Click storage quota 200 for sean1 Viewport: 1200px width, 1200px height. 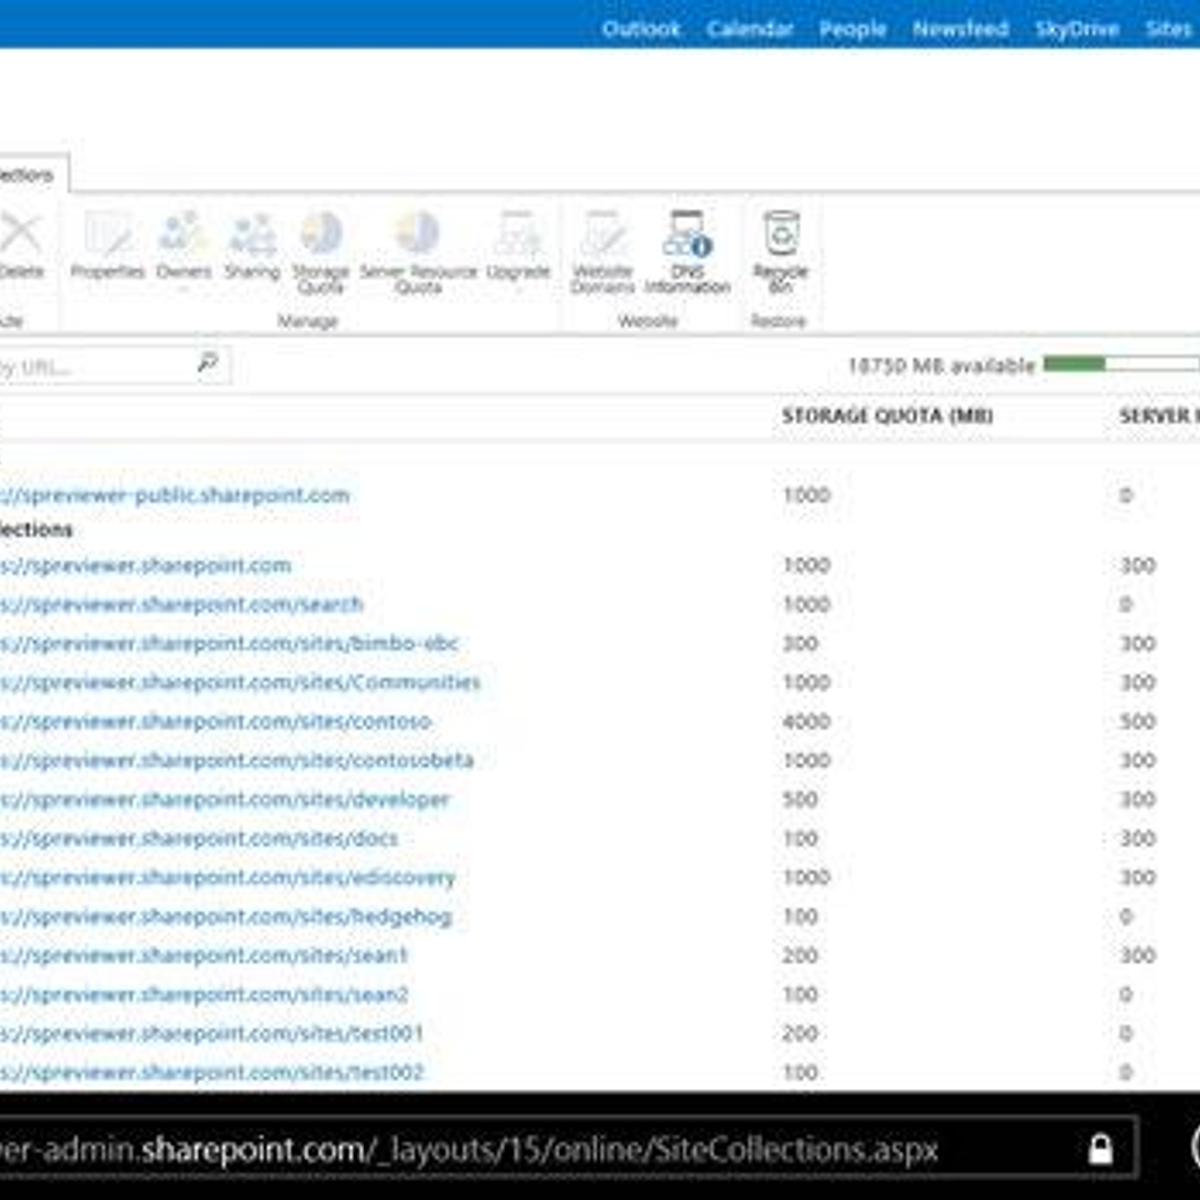point(800,955)
